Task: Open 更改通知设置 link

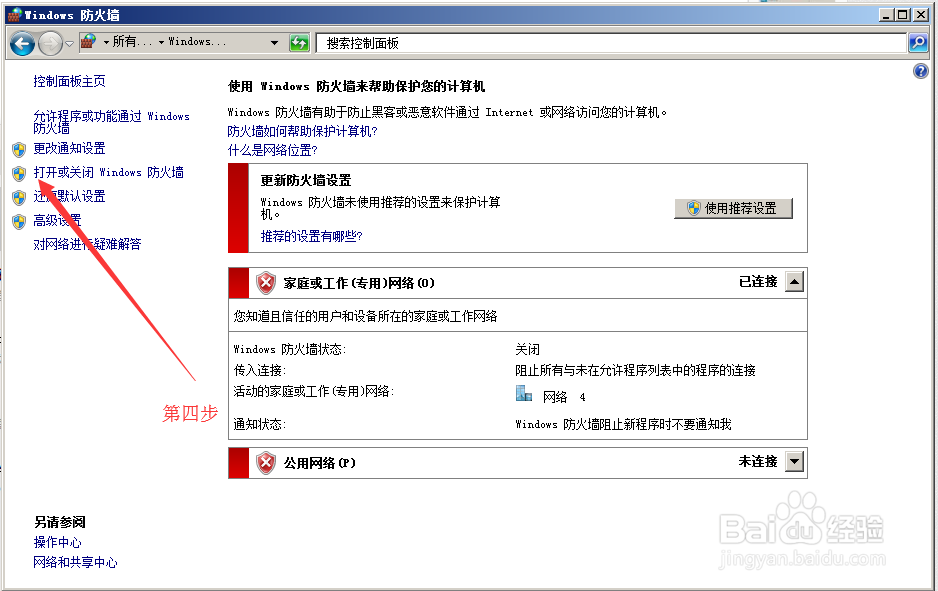Action: (69, 148)
